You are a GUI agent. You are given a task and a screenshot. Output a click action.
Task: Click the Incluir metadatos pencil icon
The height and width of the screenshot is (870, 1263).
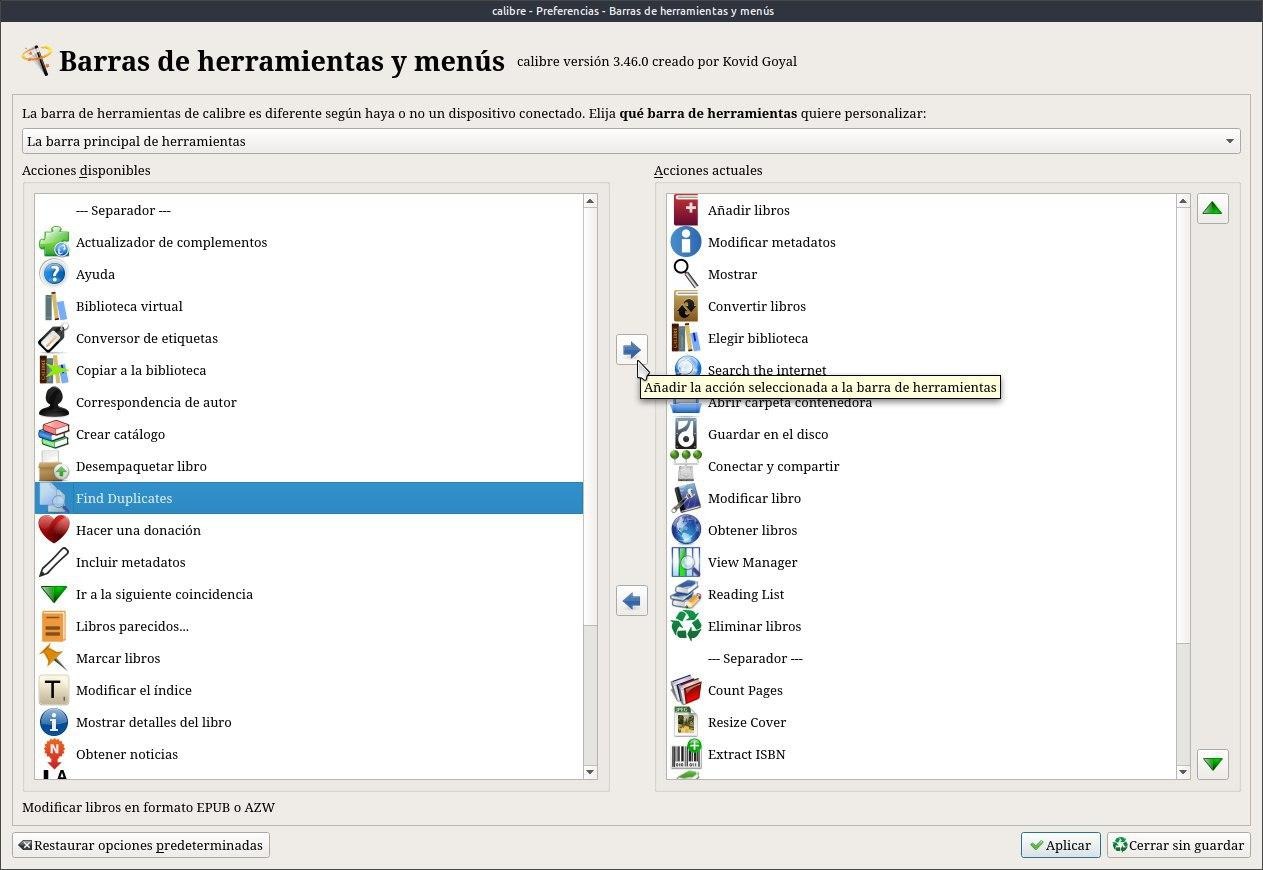(54, 562)
